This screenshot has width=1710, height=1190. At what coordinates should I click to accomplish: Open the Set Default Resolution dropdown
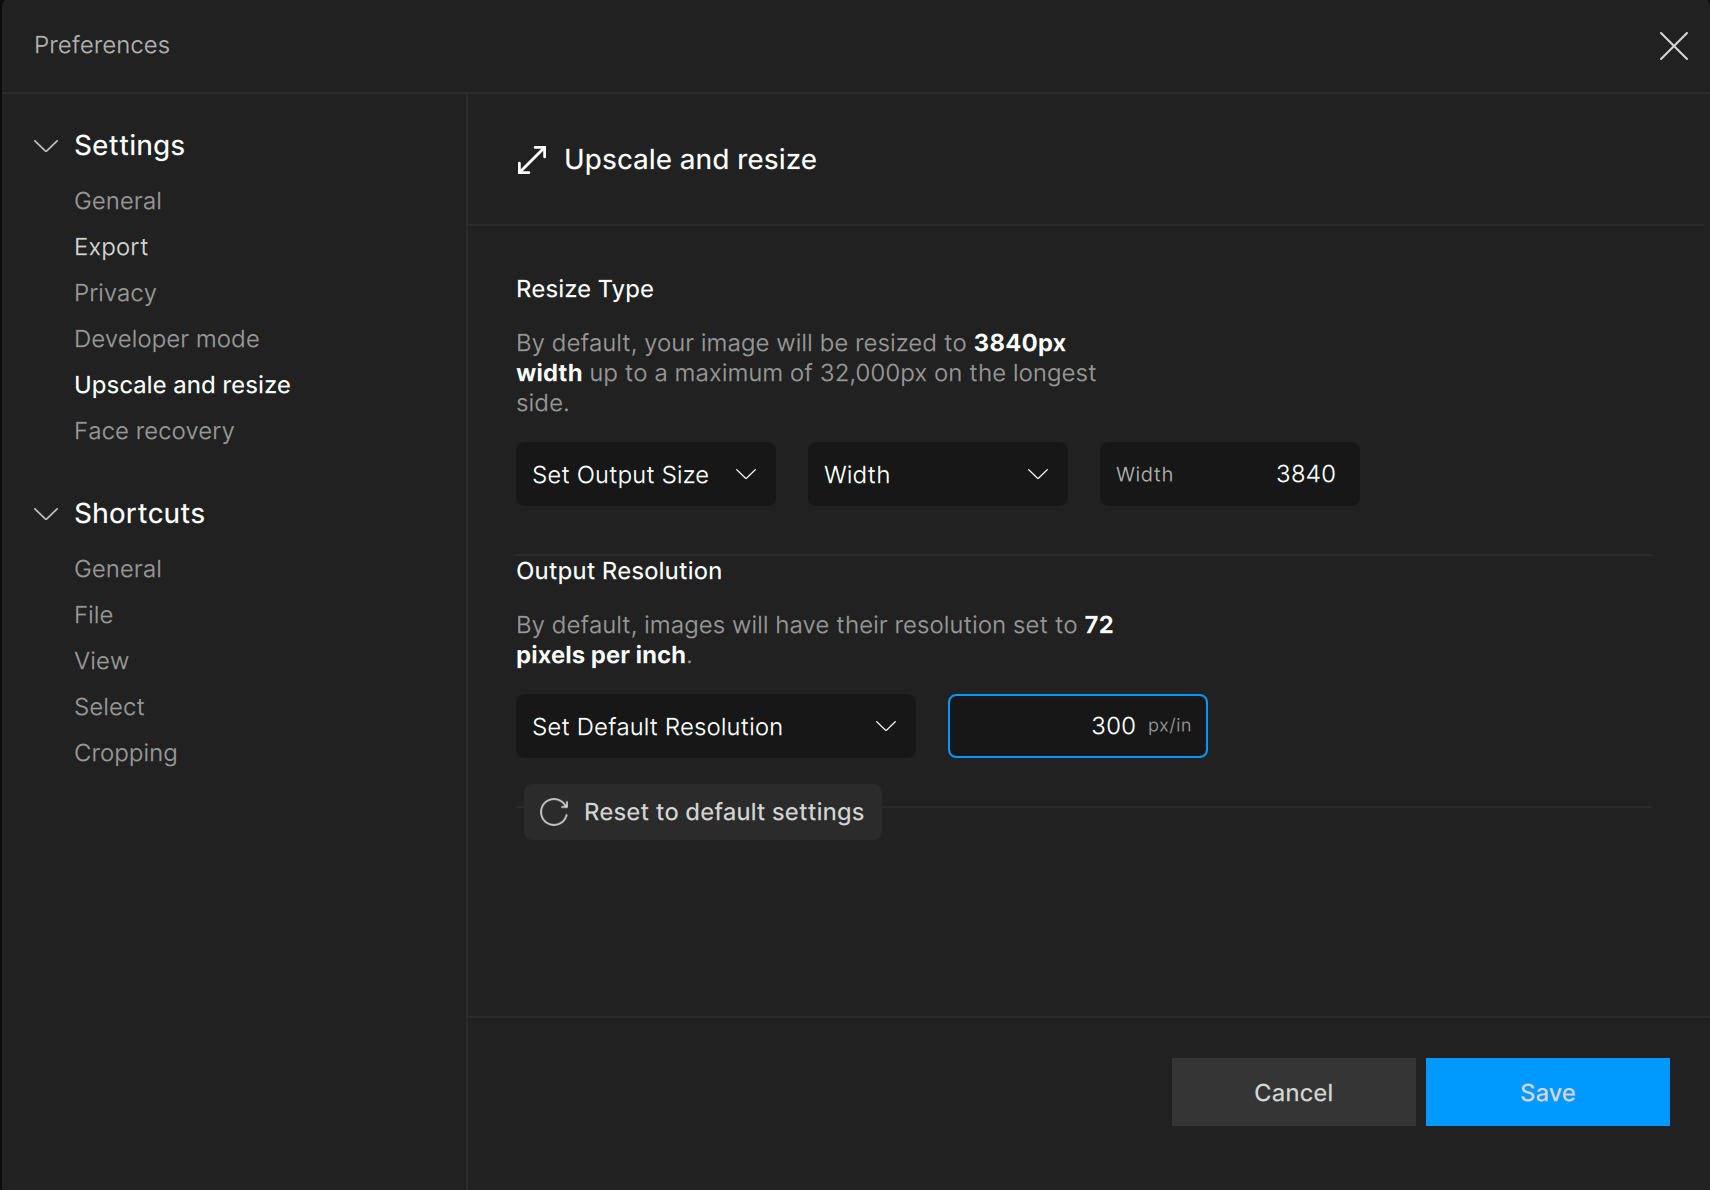click(715, 726)
